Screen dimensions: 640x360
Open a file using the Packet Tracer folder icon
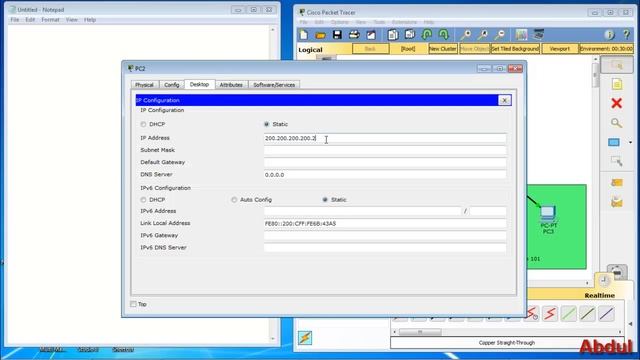pyautogui.click(x=321, y=35)
